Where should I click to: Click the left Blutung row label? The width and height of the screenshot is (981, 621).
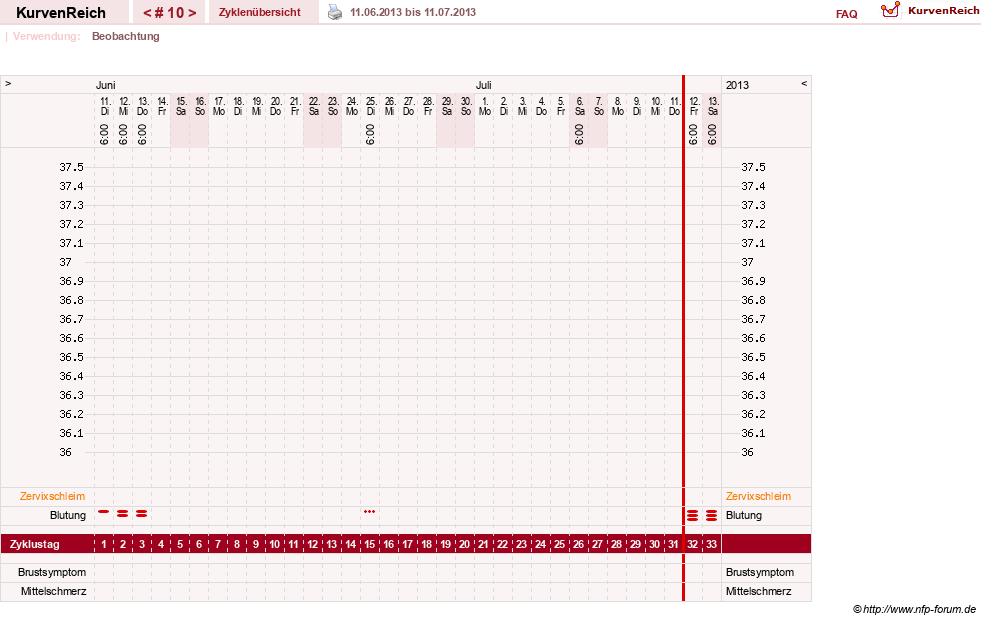[x=68, y=515]
